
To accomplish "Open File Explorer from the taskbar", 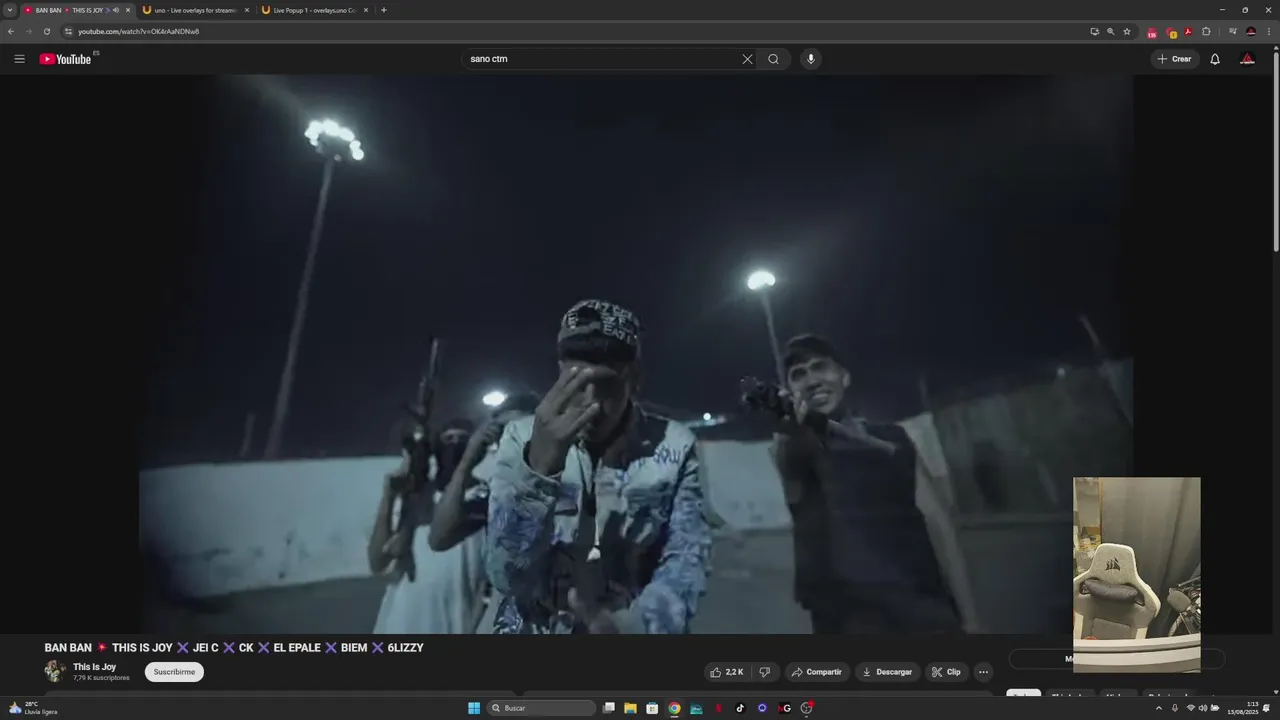I will 630,708.
